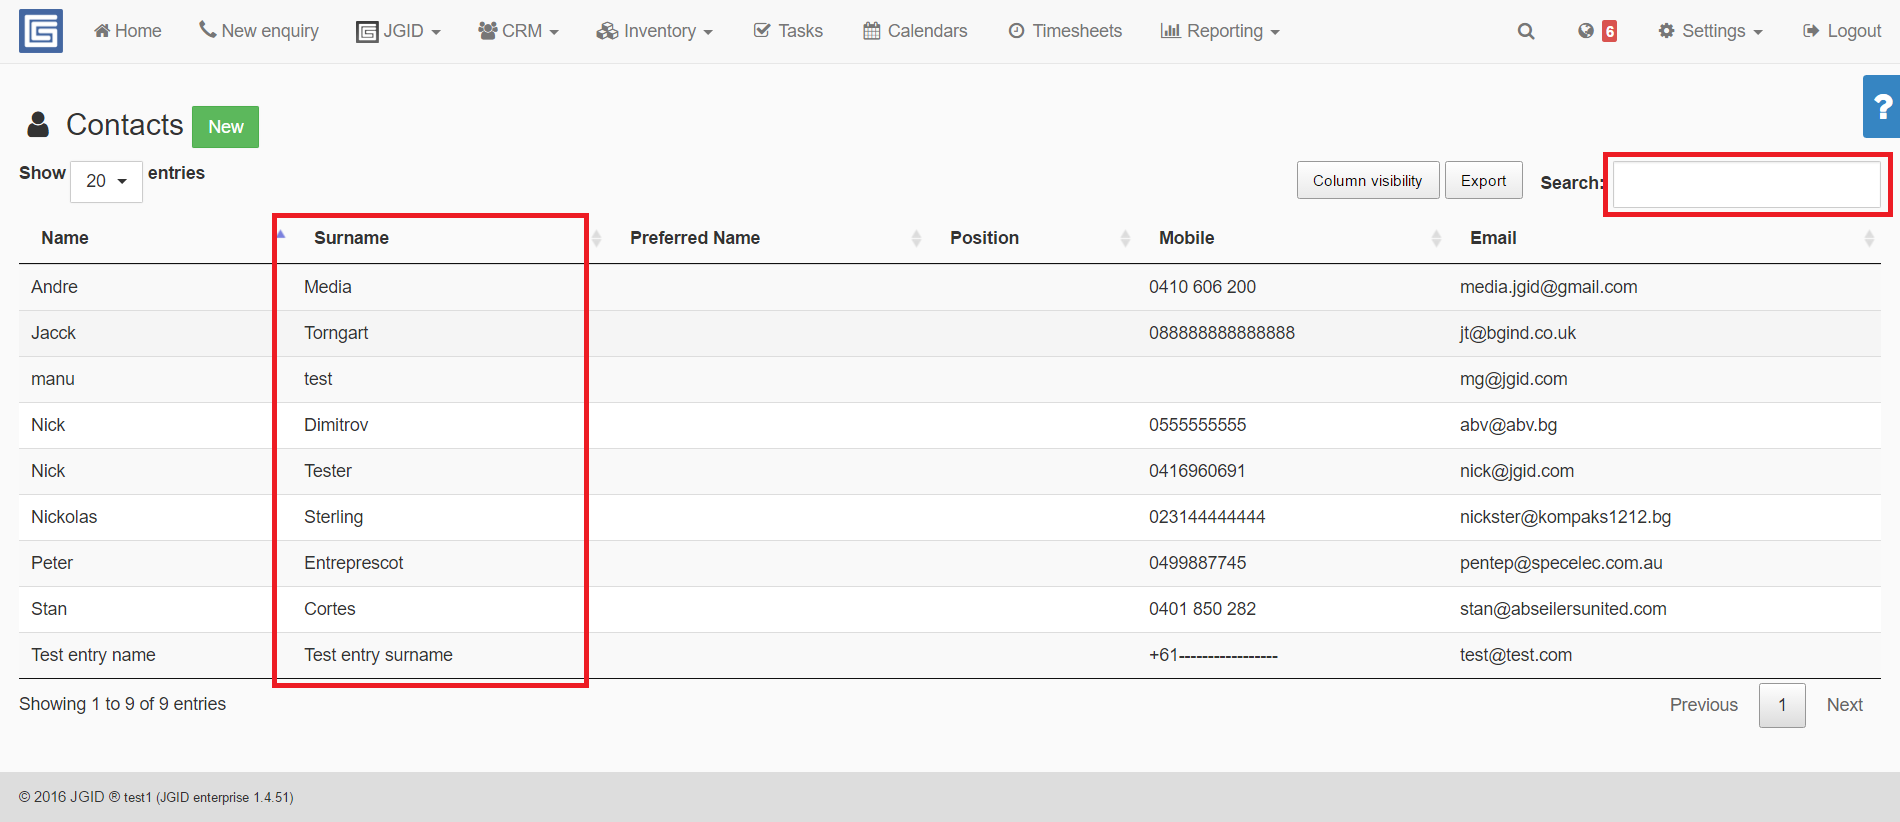Open the Tasks page

[788, 31]
